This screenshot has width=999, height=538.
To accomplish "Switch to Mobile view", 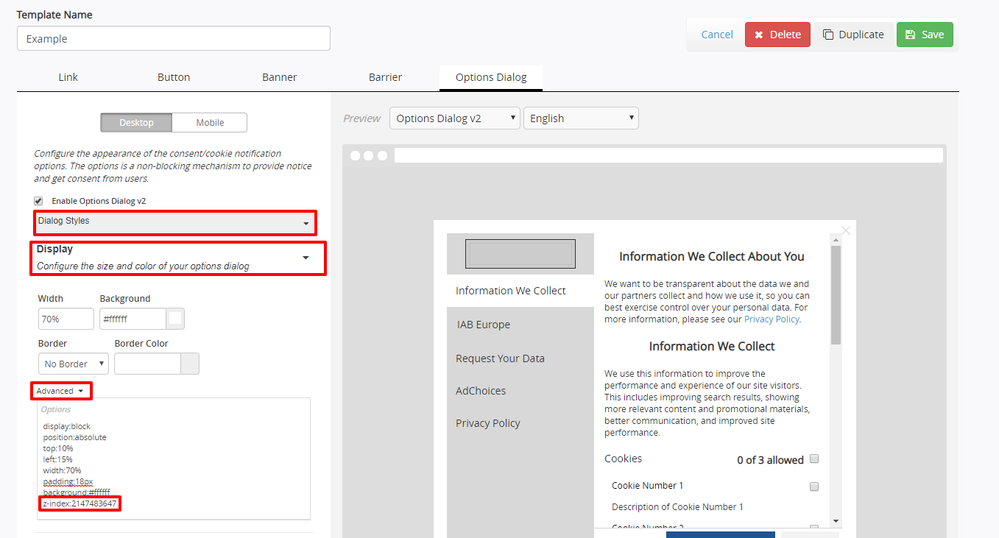I will (210, 122).
